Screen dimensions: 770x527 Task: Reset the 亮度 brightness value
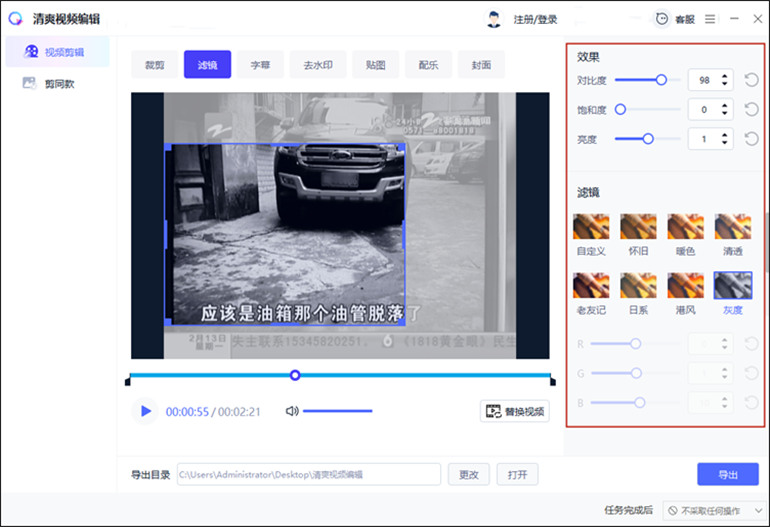(x=751, y=139)
